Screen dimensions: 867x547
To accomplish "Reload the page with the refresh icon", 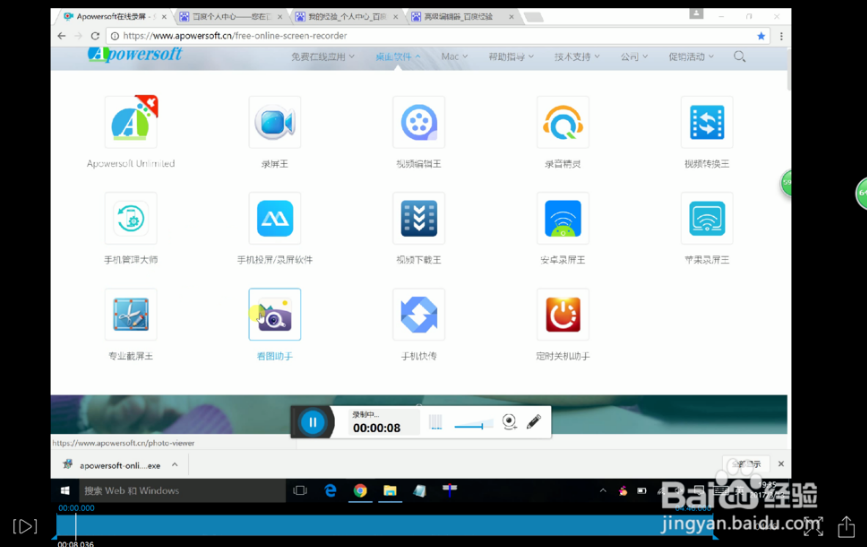I will coord(95,36).
